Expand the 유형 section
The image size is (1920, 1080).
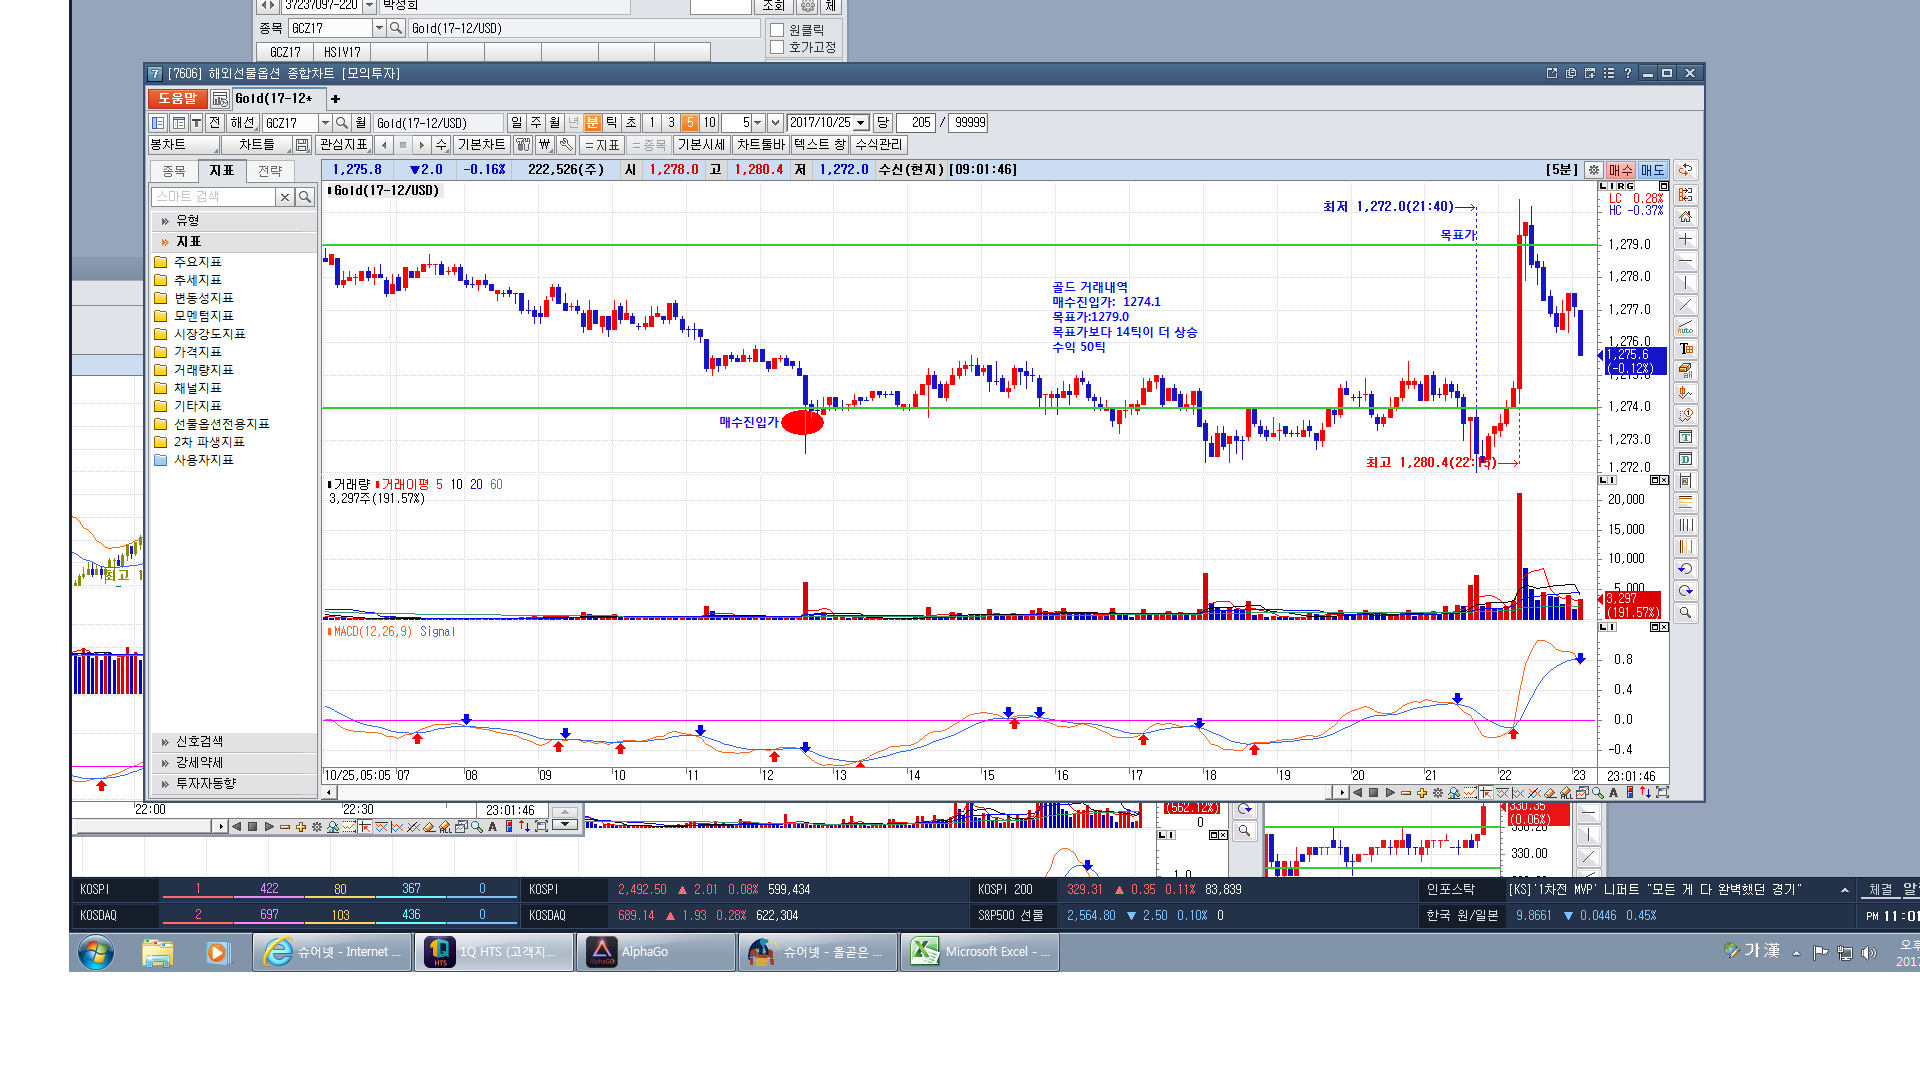[234, 221]
